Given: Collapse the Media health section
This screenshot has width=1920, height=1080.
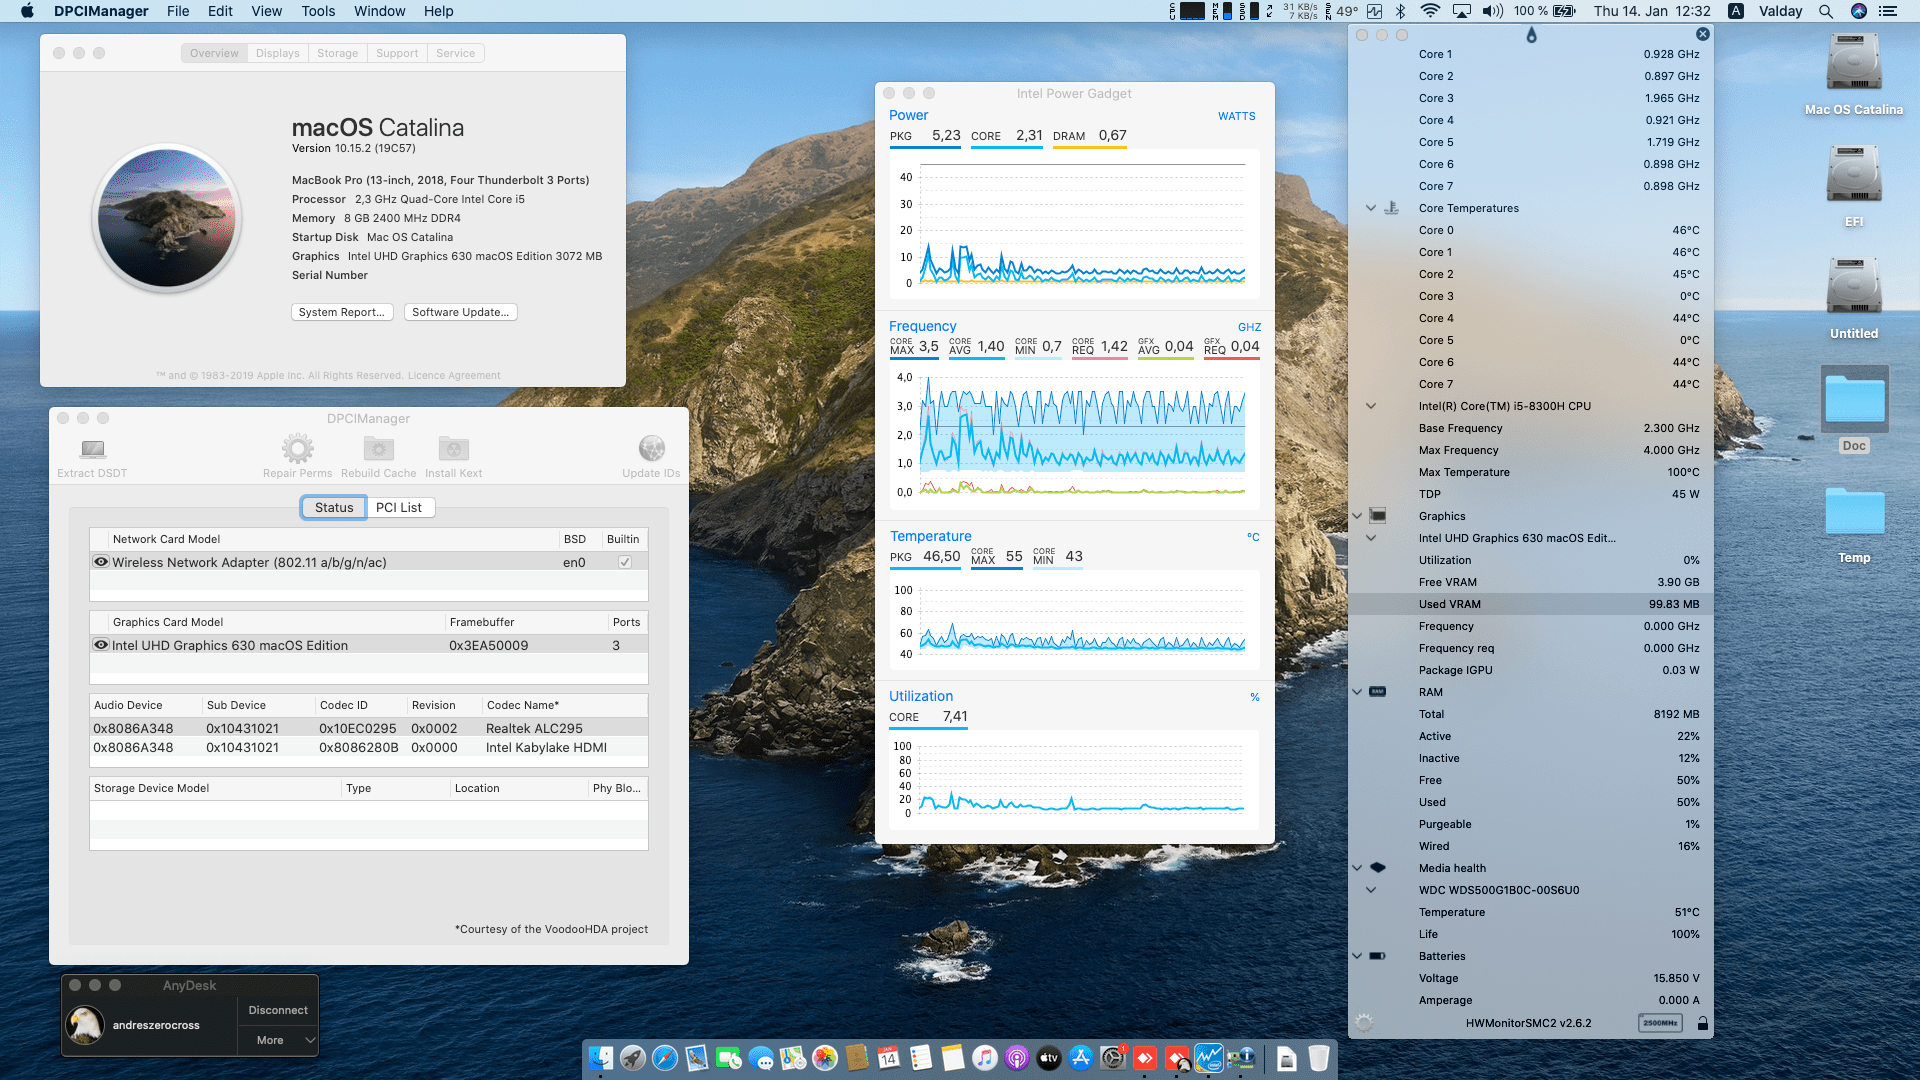Looking at the screenshot, I should tap(1357, 868).
